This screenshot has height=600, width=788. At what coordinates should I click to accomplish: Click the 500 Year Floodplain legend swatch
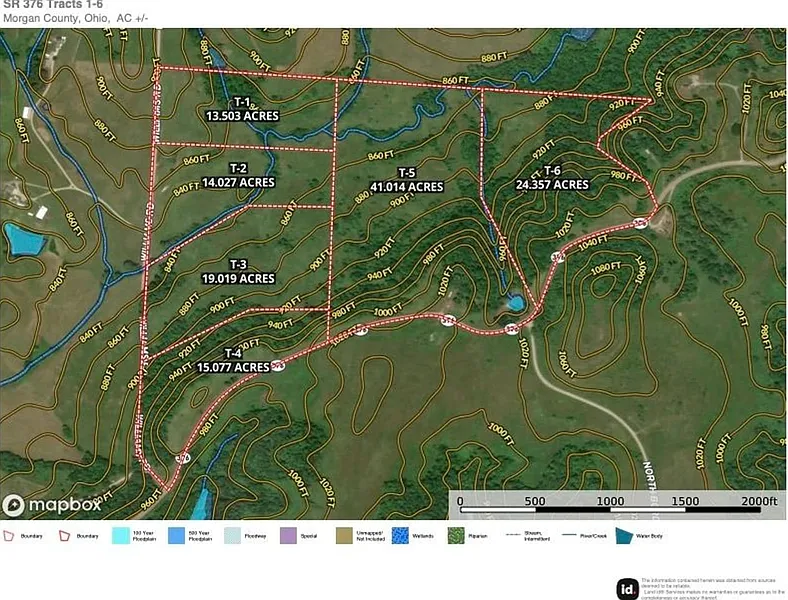[177, 536]
